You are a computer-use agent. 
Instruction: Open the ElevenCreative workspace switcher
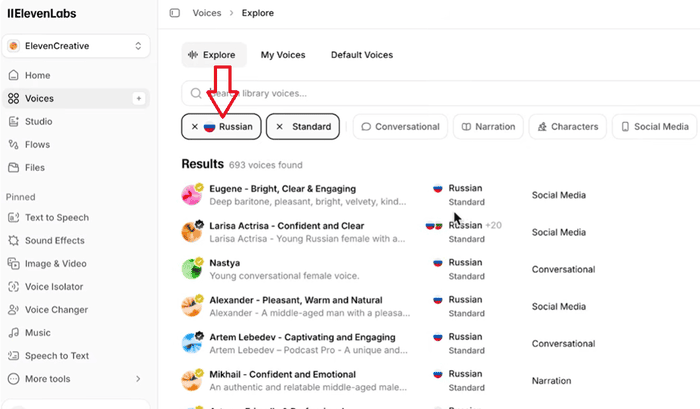(x=76, y=46)
